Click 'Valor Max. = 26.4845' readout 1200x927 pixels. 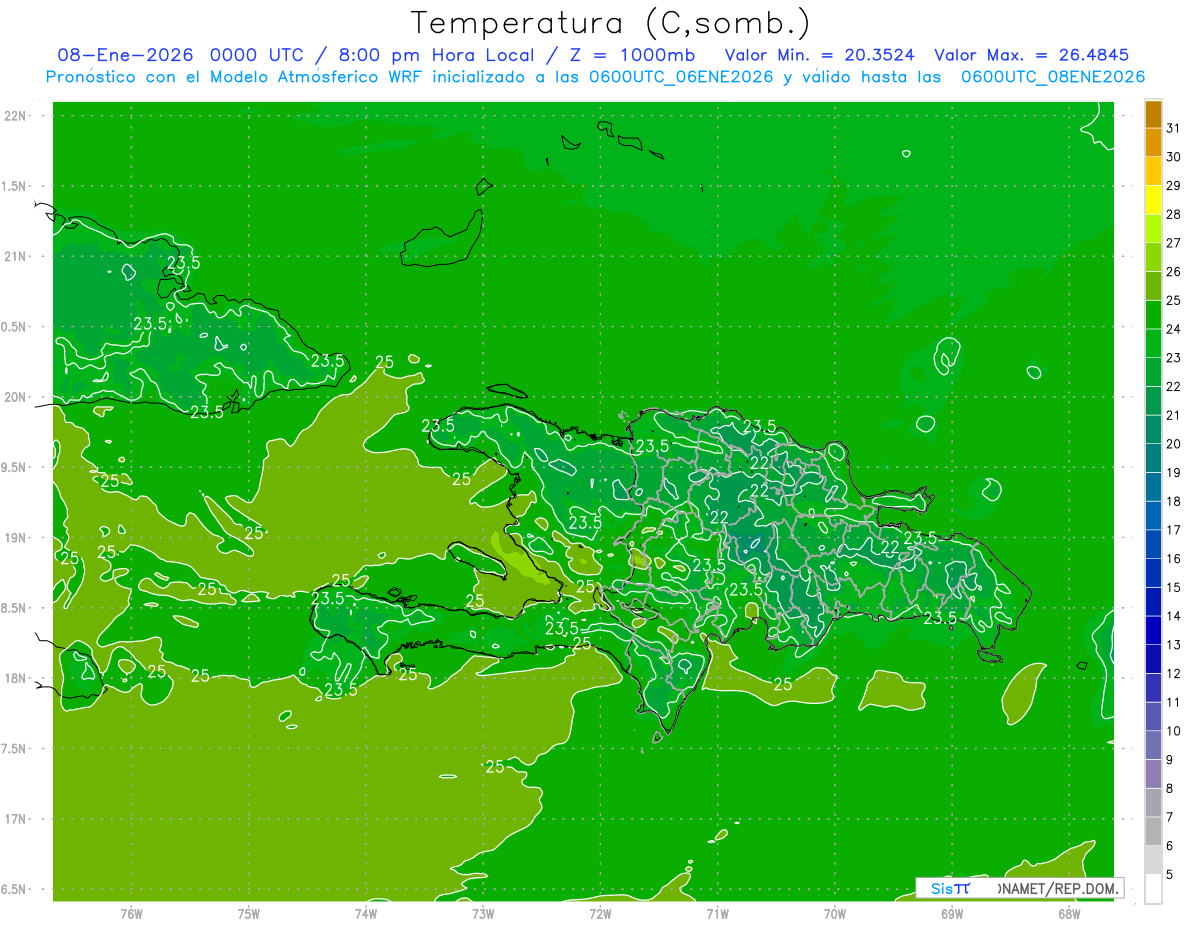(1030, 55)
